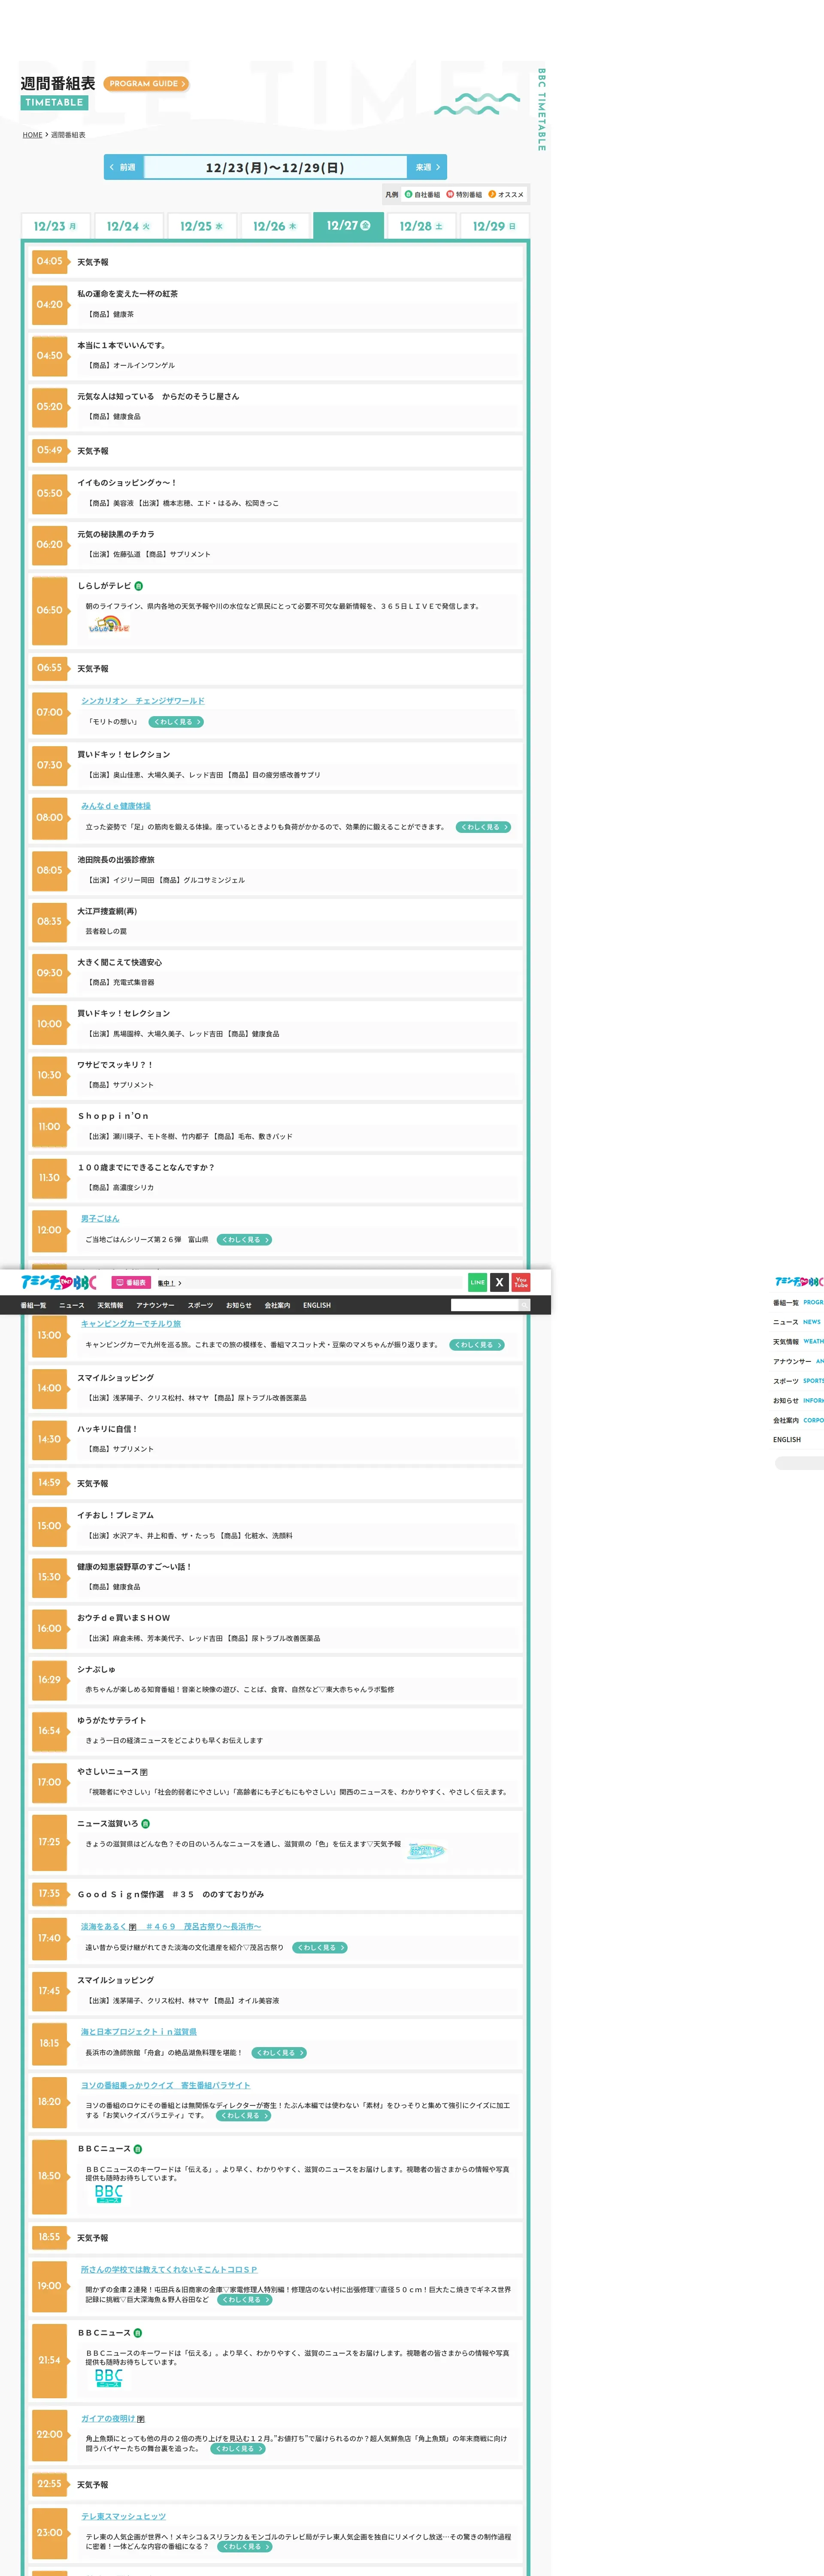Viewport: 824px width, 2576px height.
Task: Click the BBC site logo
Action: 59,1282
